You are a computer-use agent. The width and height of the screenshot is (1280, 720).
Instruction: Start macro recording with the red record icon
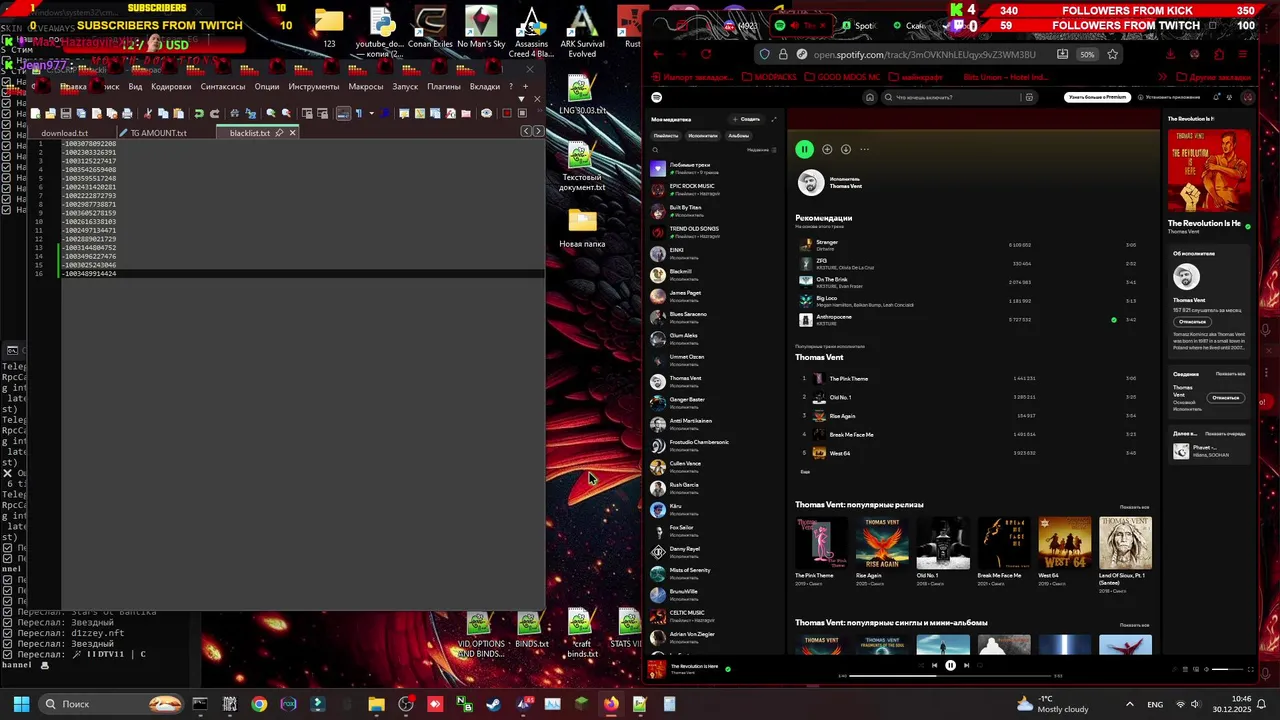coord(507,114)
